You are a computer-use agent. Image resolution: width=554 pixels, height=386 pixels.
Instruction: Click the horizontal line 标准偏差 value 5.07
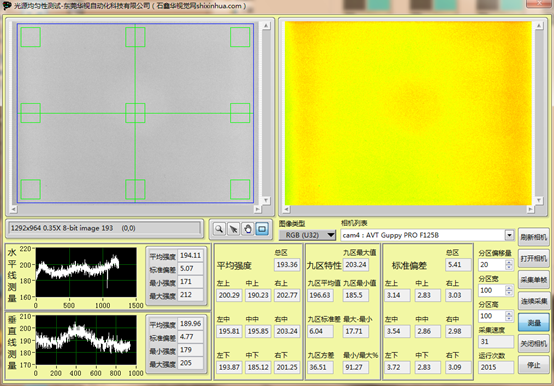click(190, 268)
